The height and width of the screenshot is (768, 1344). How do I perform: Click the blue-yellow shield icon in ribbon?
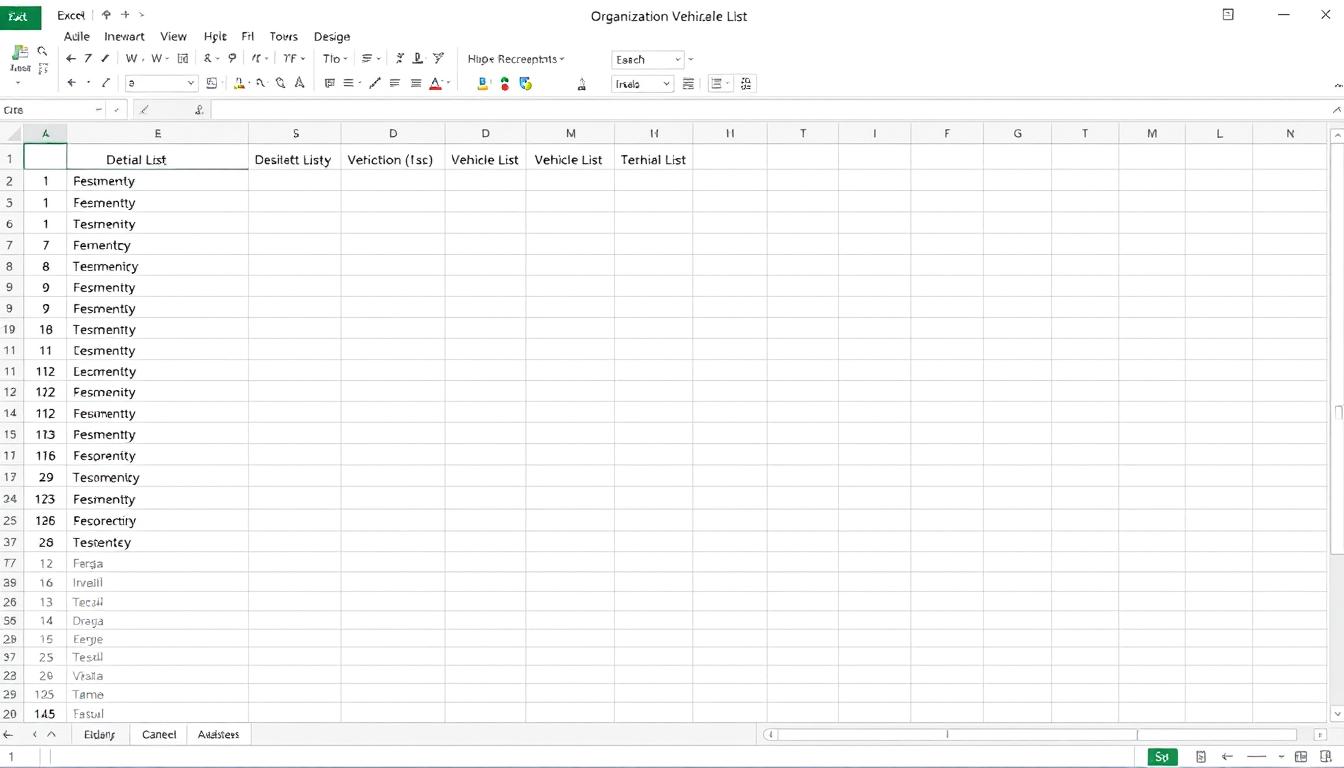coord(525,84)
